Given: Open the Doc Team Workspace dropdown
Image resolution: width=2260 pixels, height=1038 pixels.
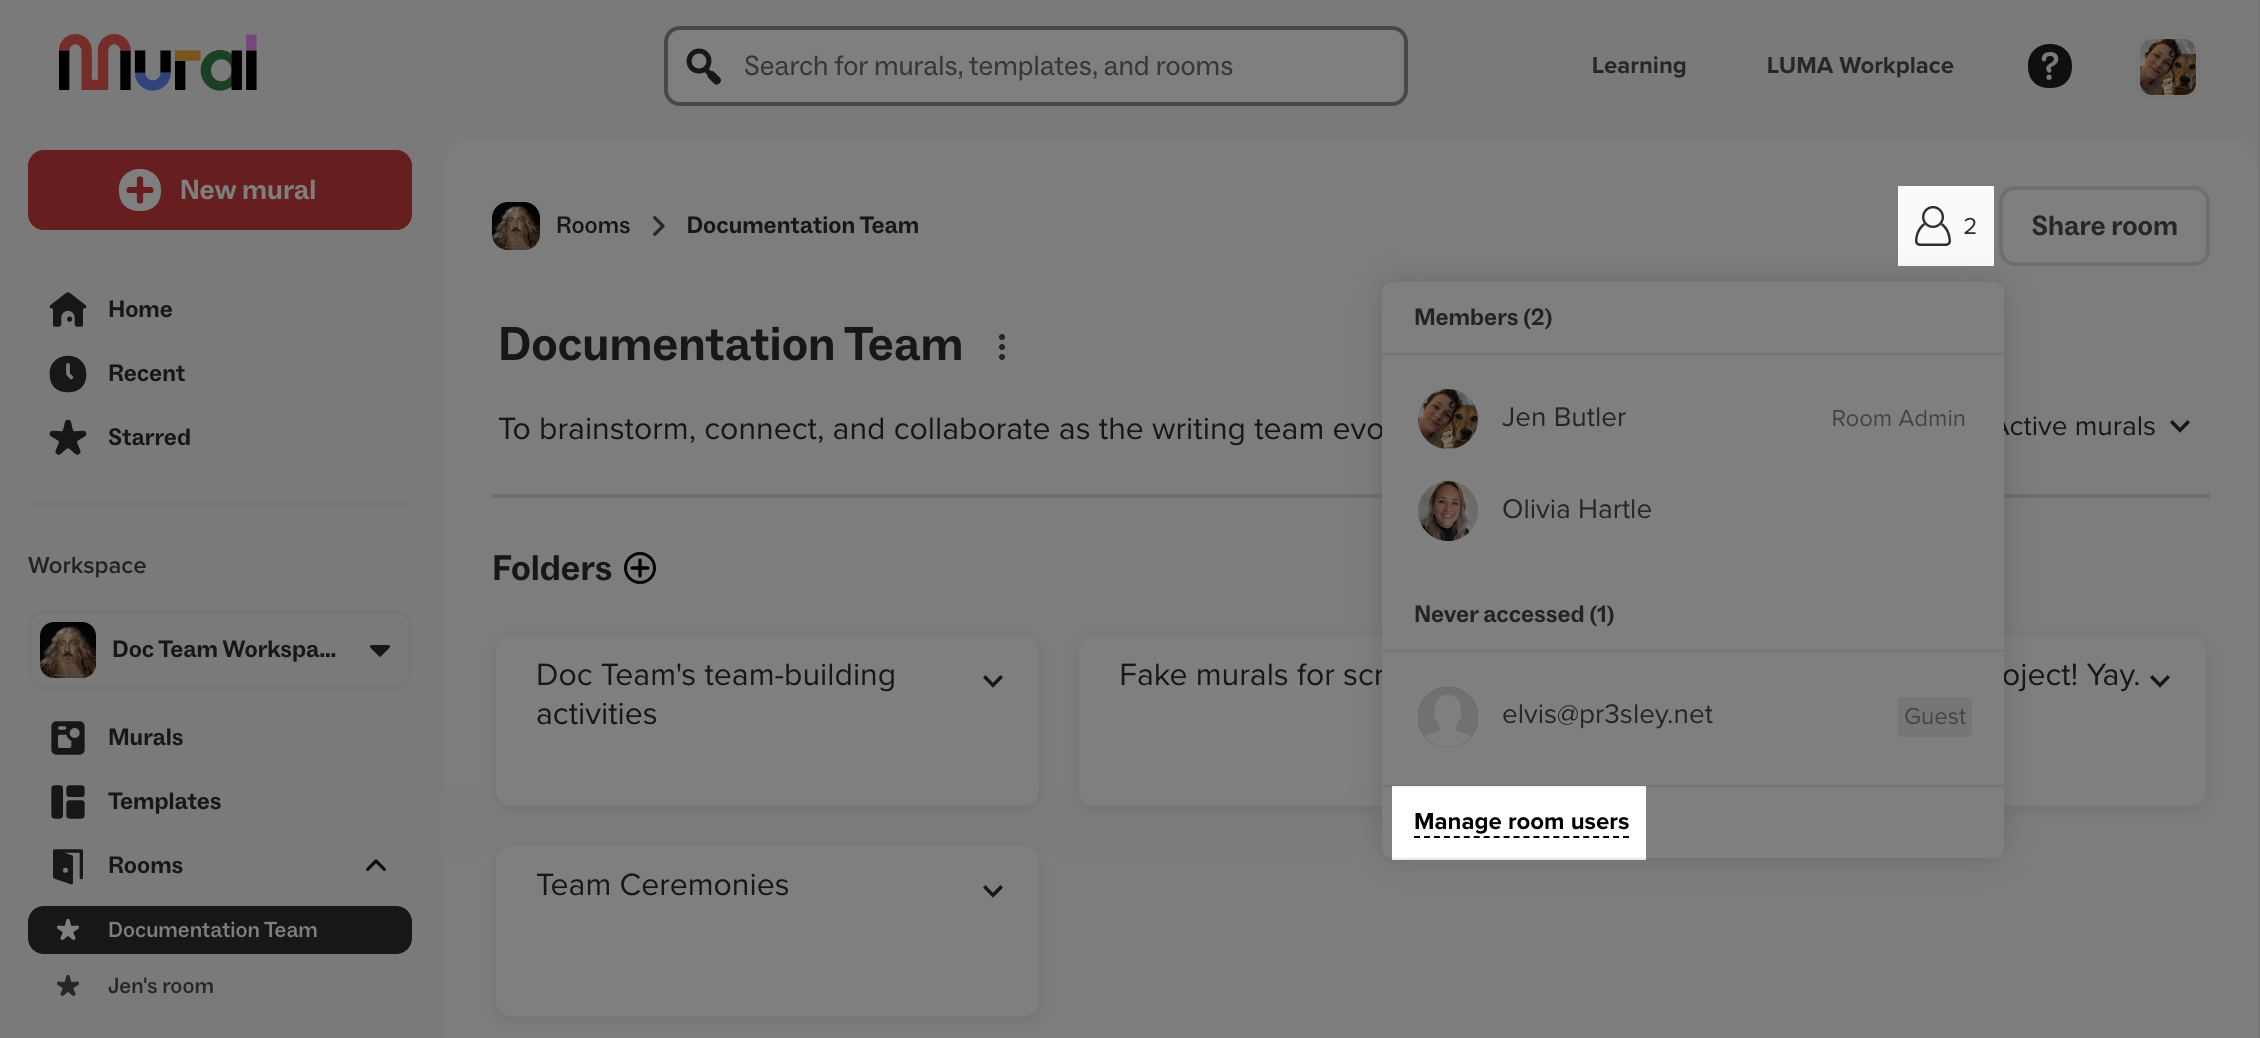Looking at the screenshot, I should 378,650.
